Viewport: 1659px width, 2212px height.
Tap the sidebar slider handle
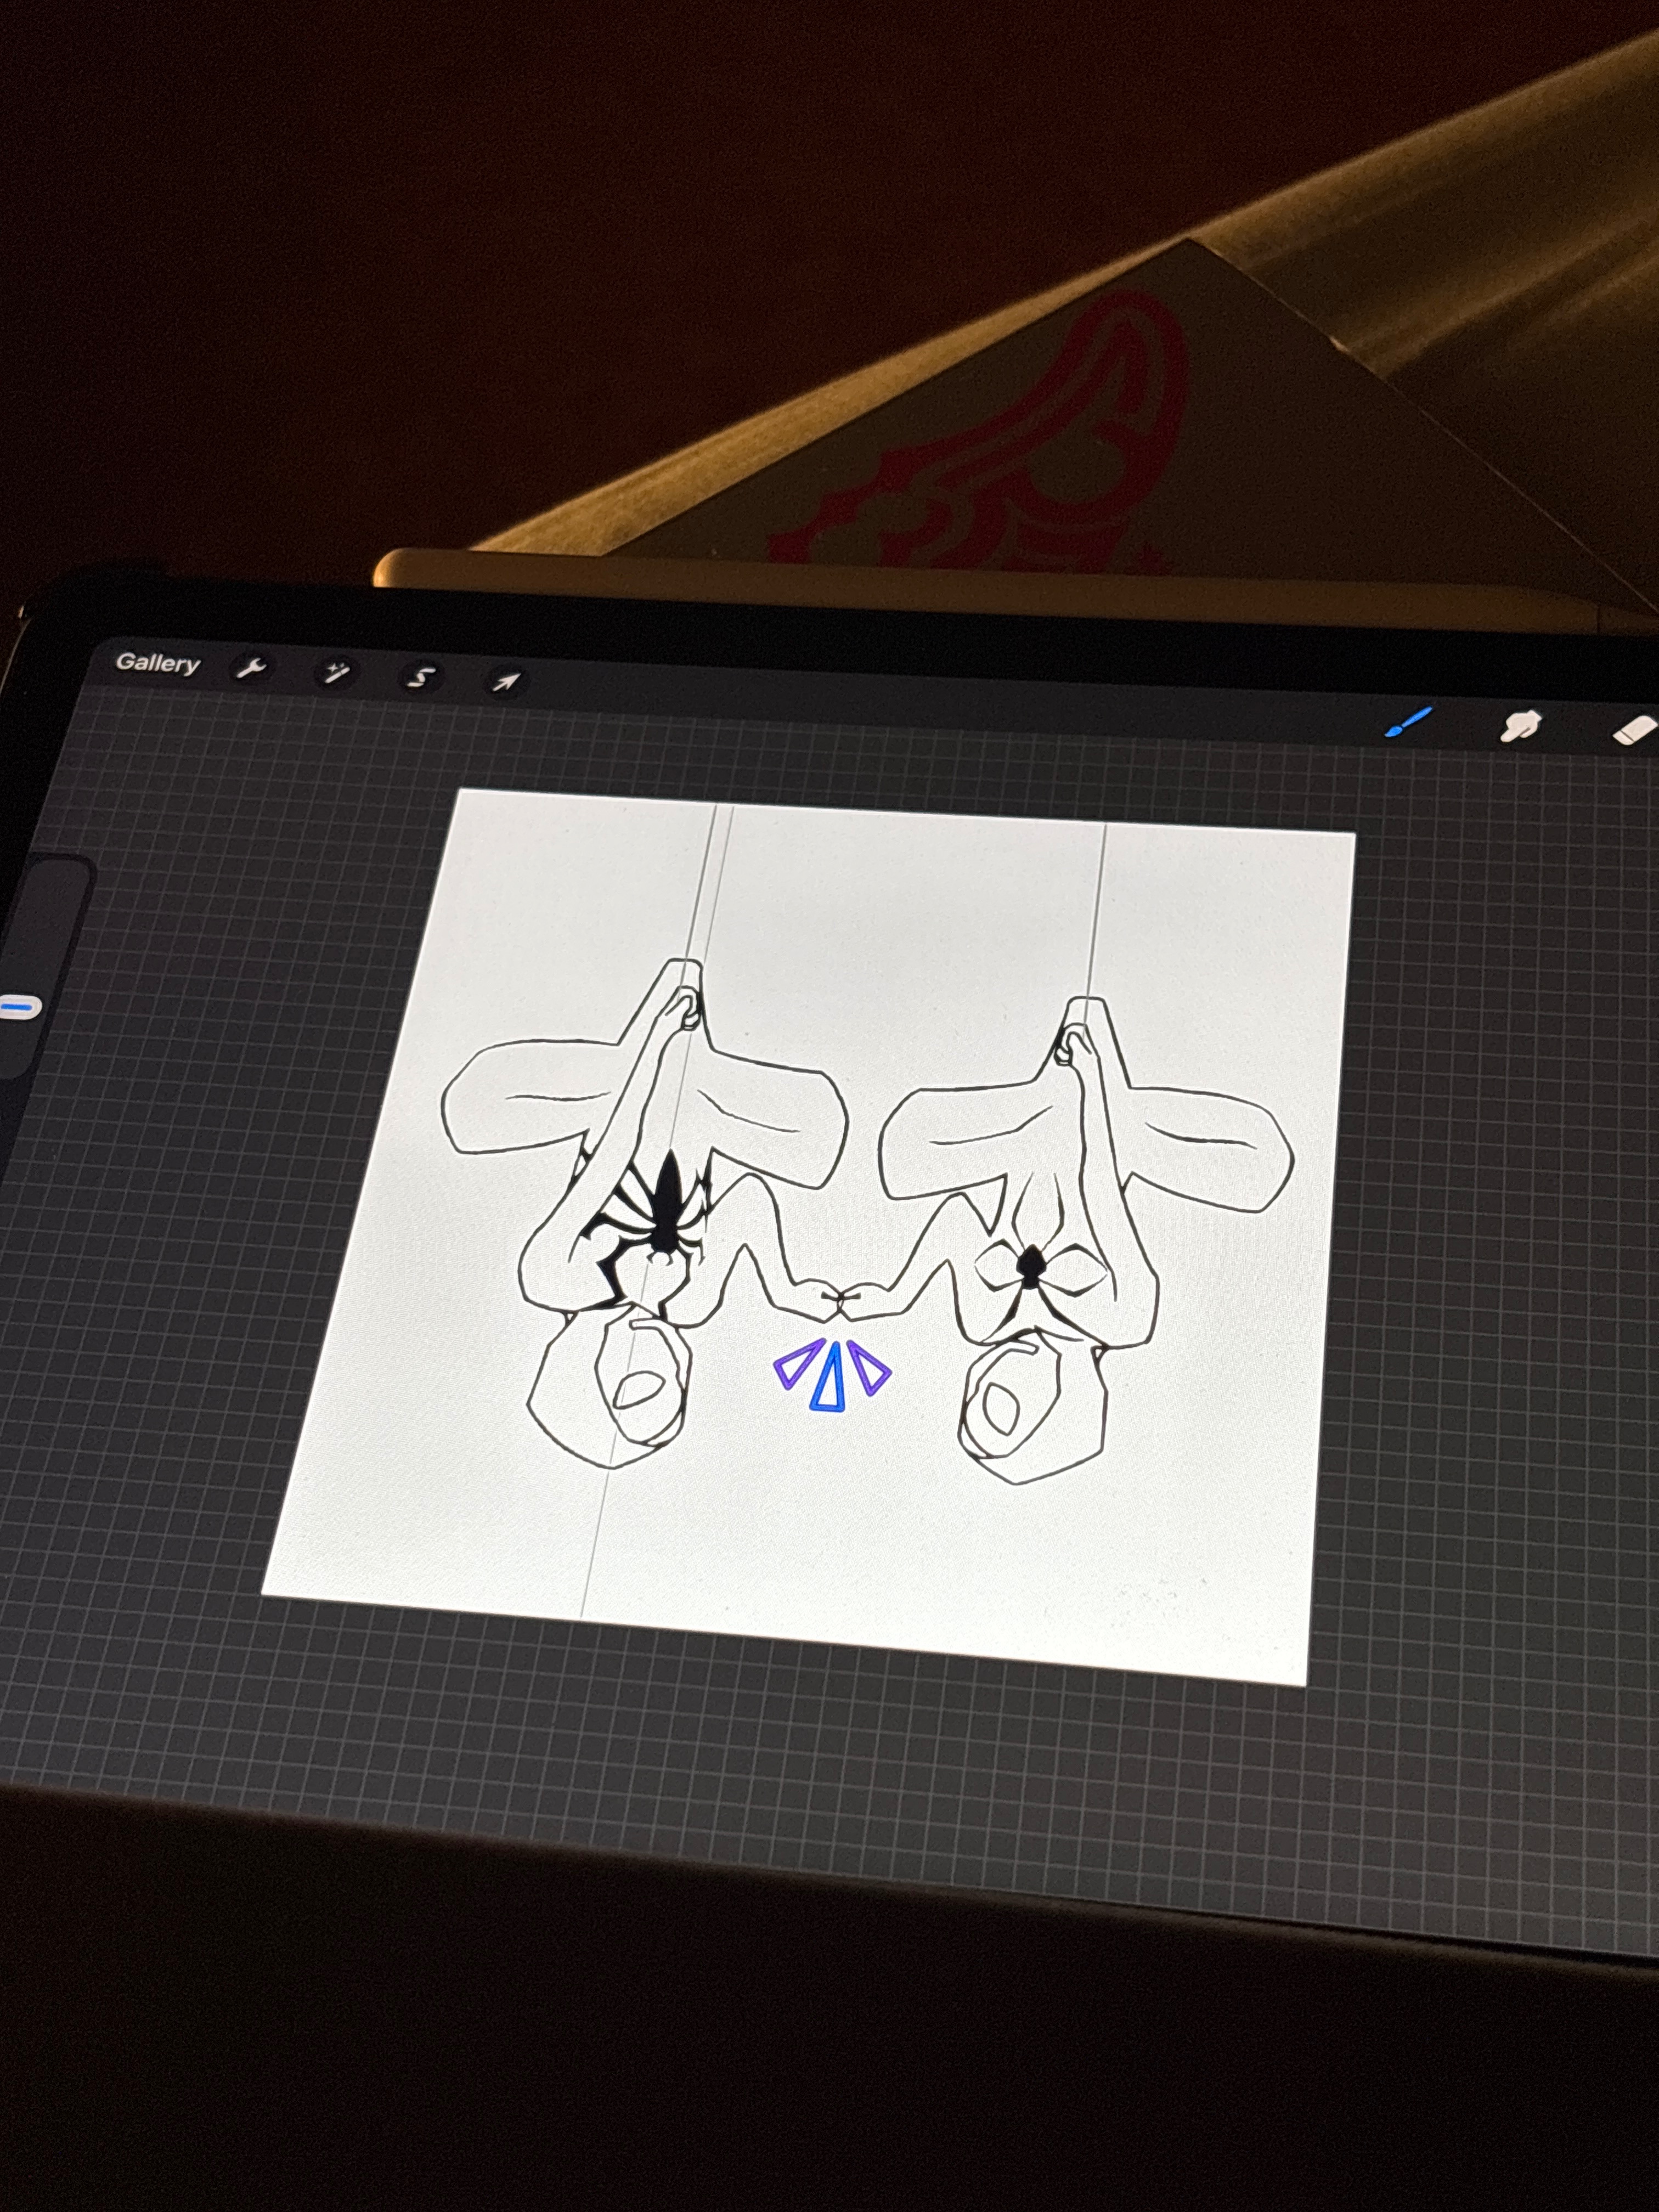tap(20, 1006)
